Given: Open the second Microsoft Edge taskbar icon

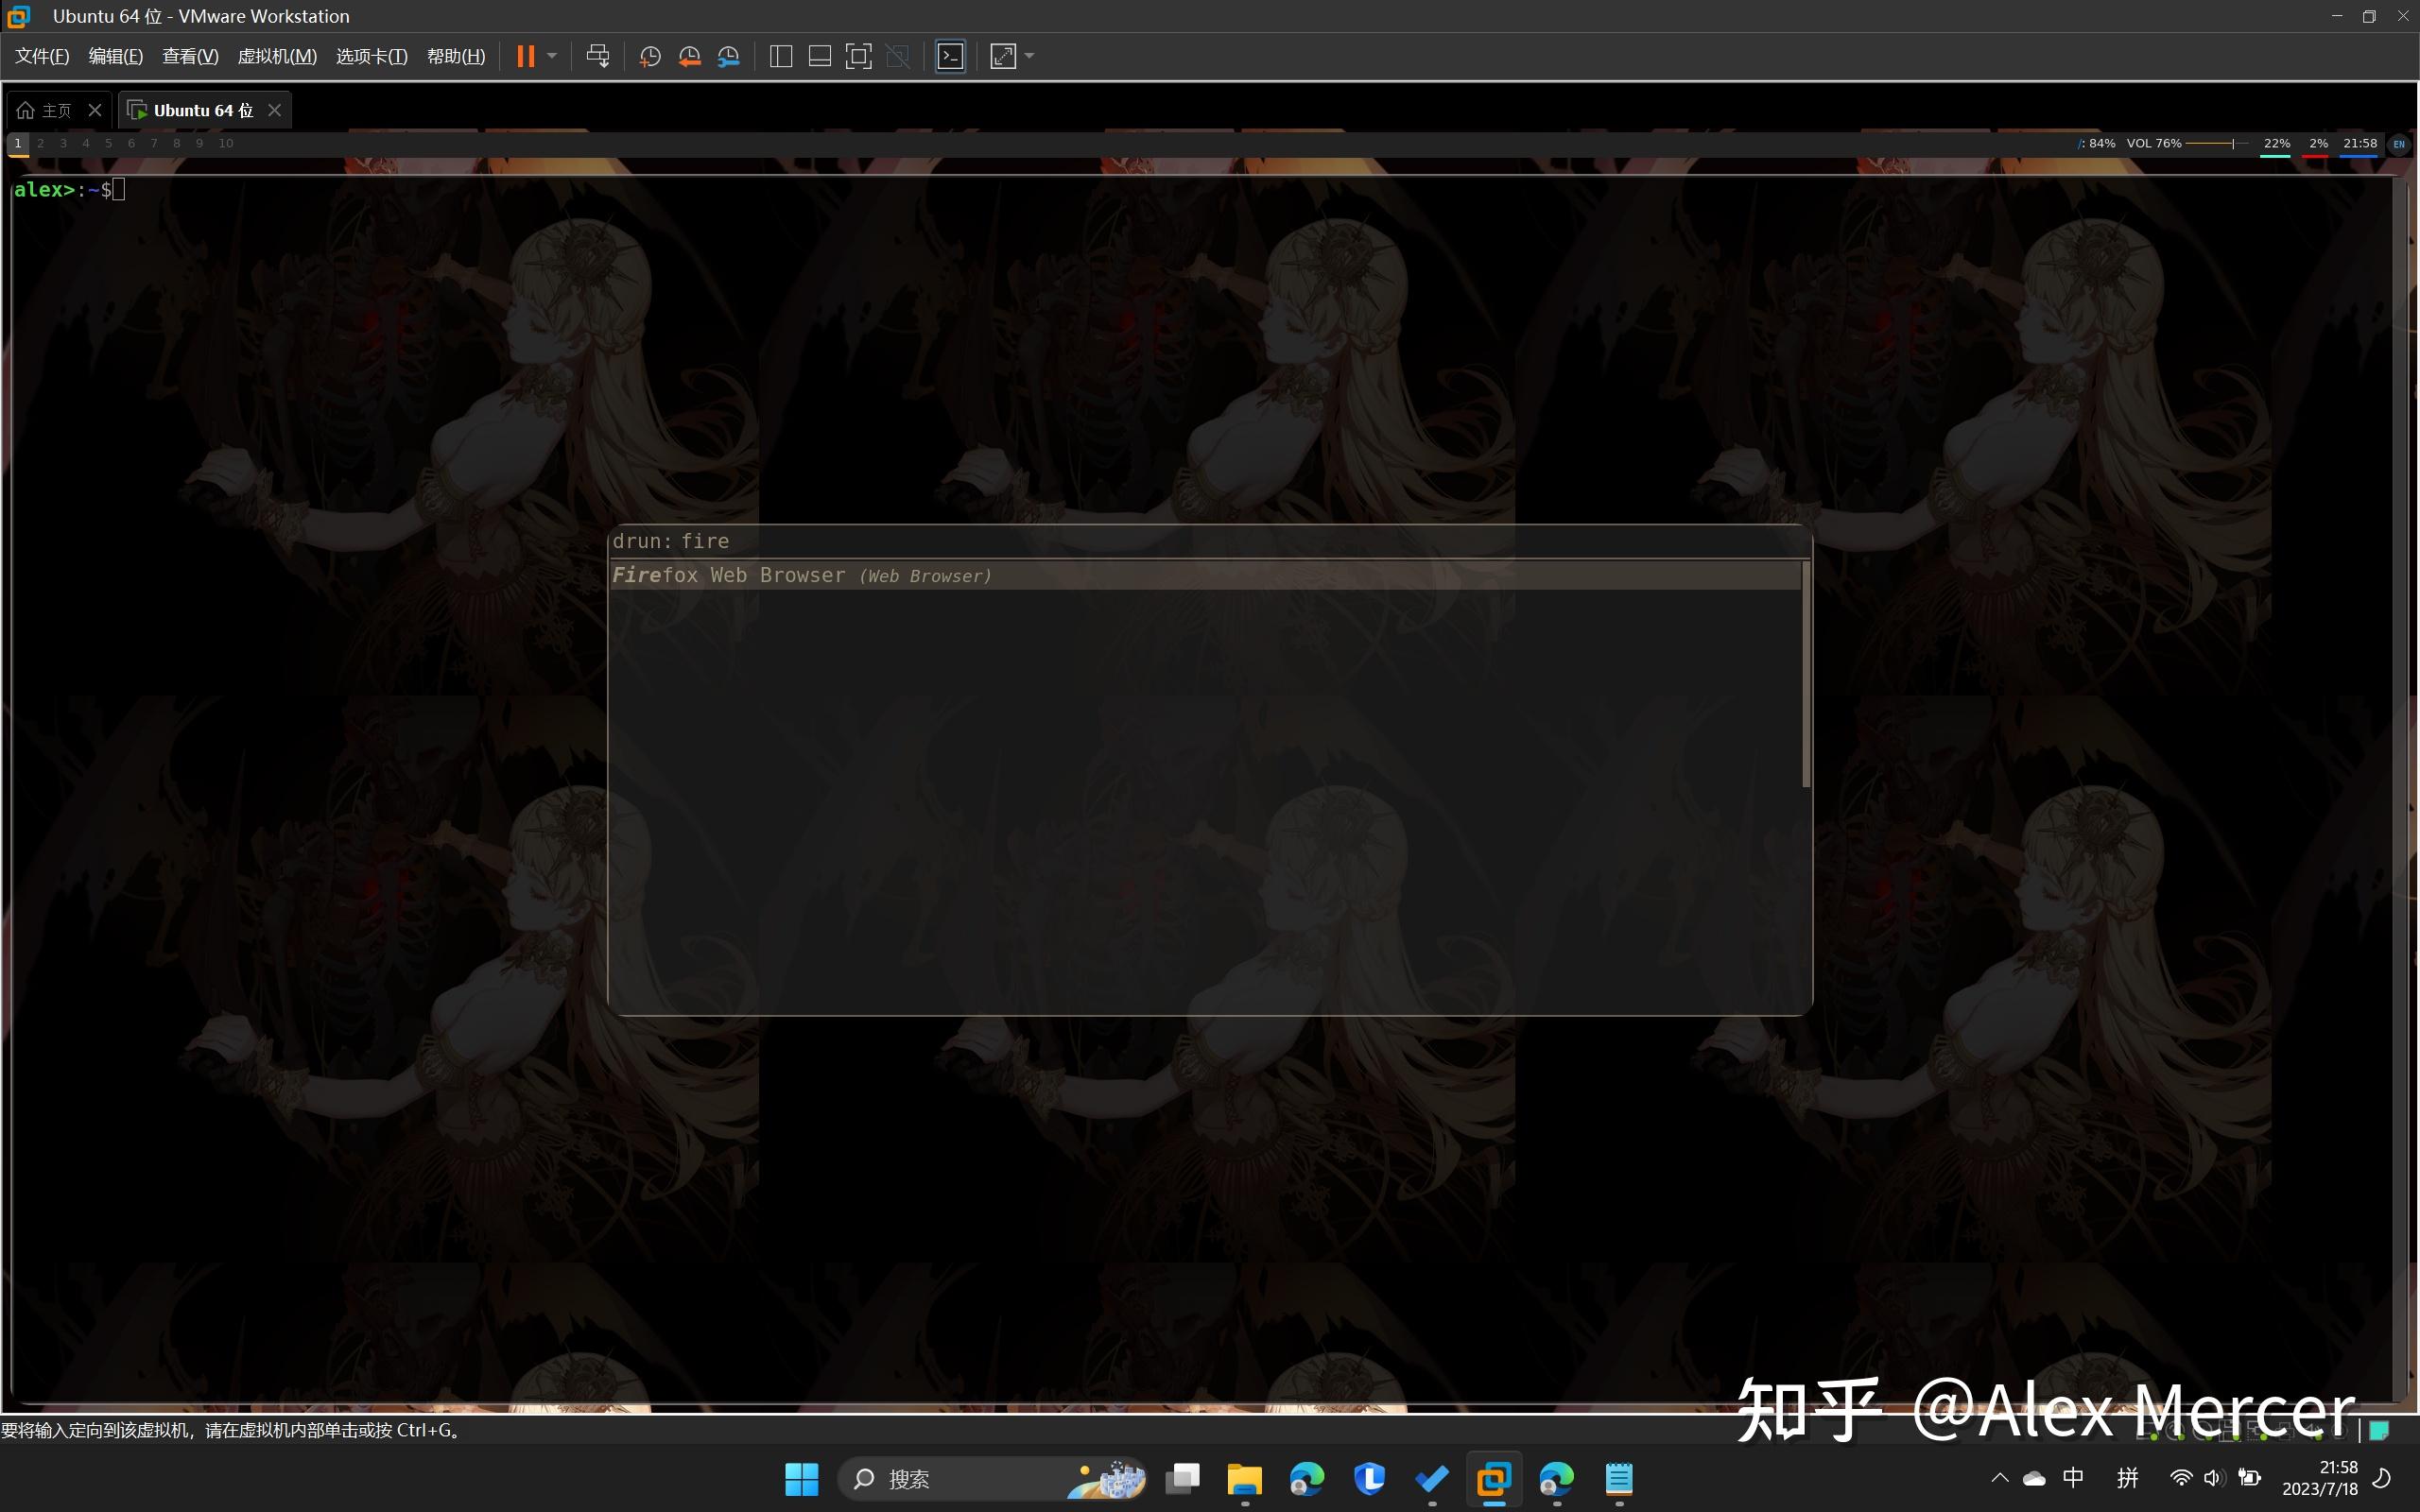Looking at the screenshot, I should (x=1556, y=1479).
